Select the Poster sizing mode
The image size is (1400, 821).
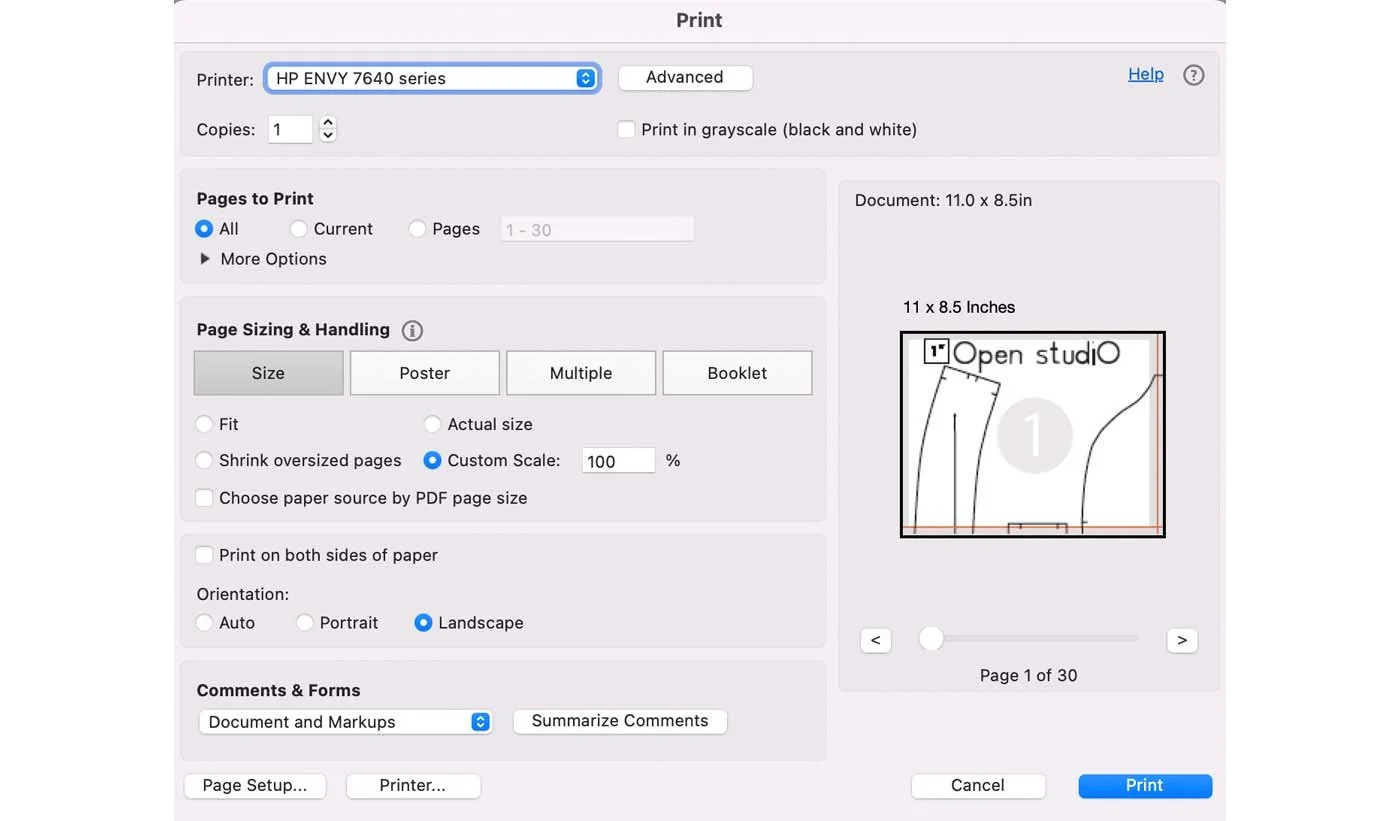[x=424, y=372]
